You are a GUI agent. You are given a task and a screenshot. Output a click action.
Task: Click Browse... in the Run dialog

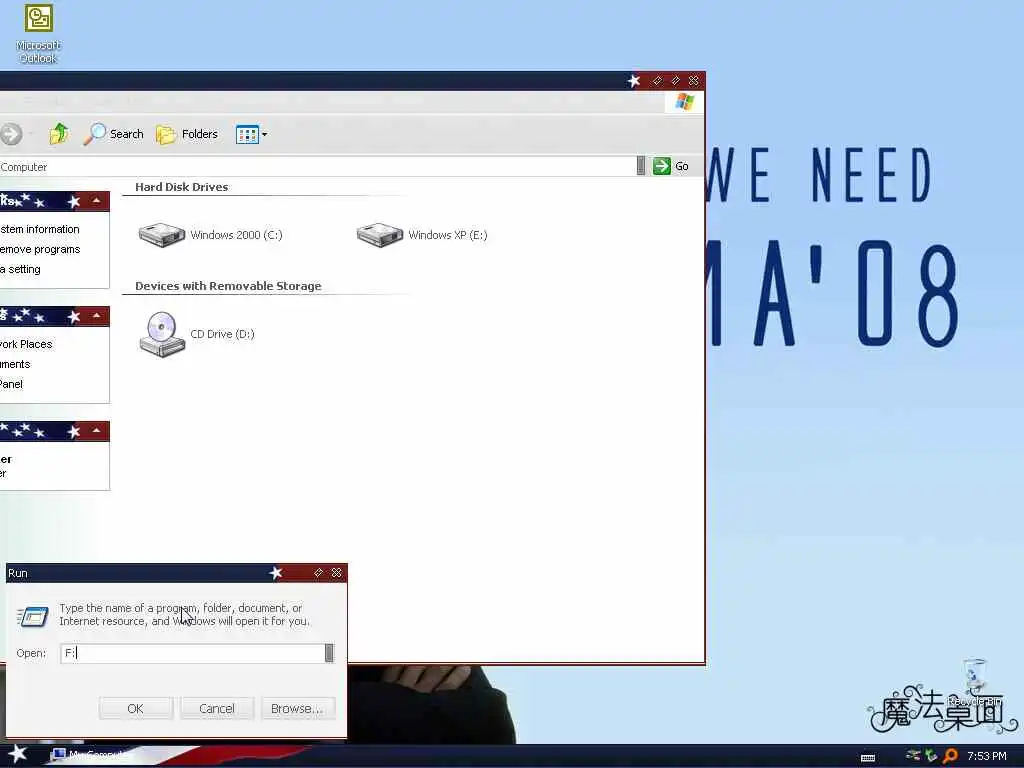[297, 709]
